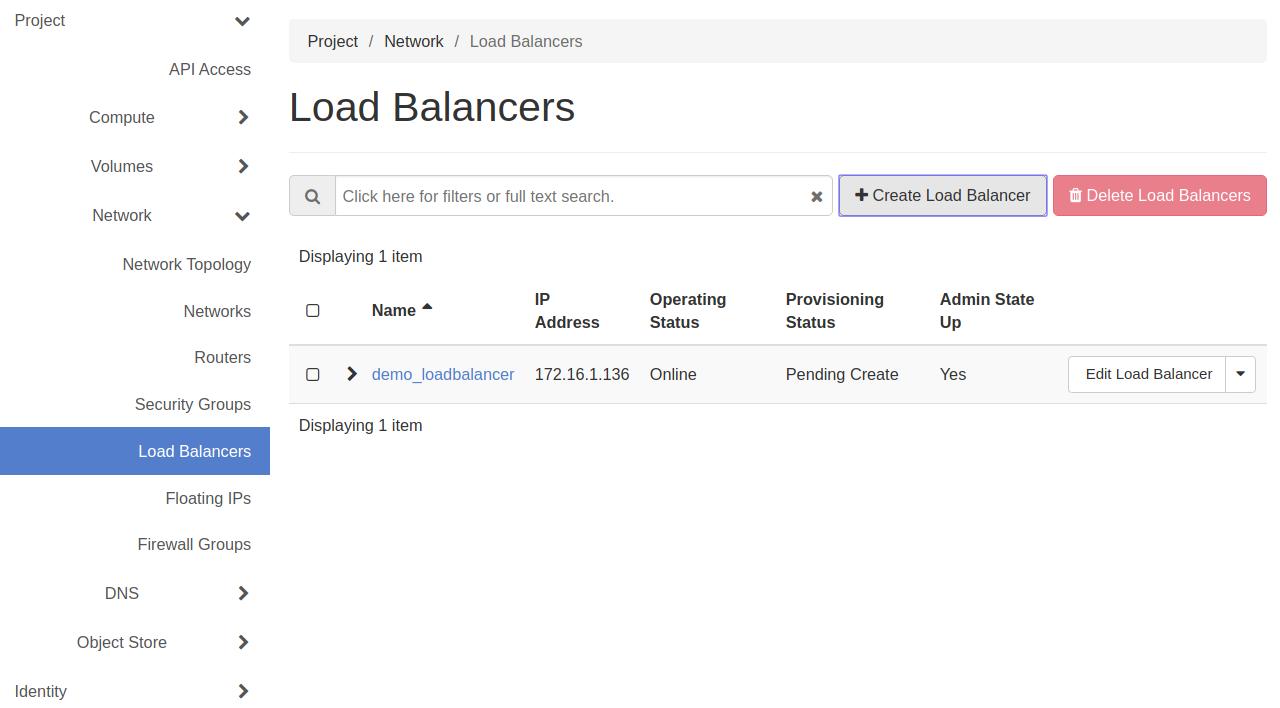Expand the DNS section chevron

point(243,594)
